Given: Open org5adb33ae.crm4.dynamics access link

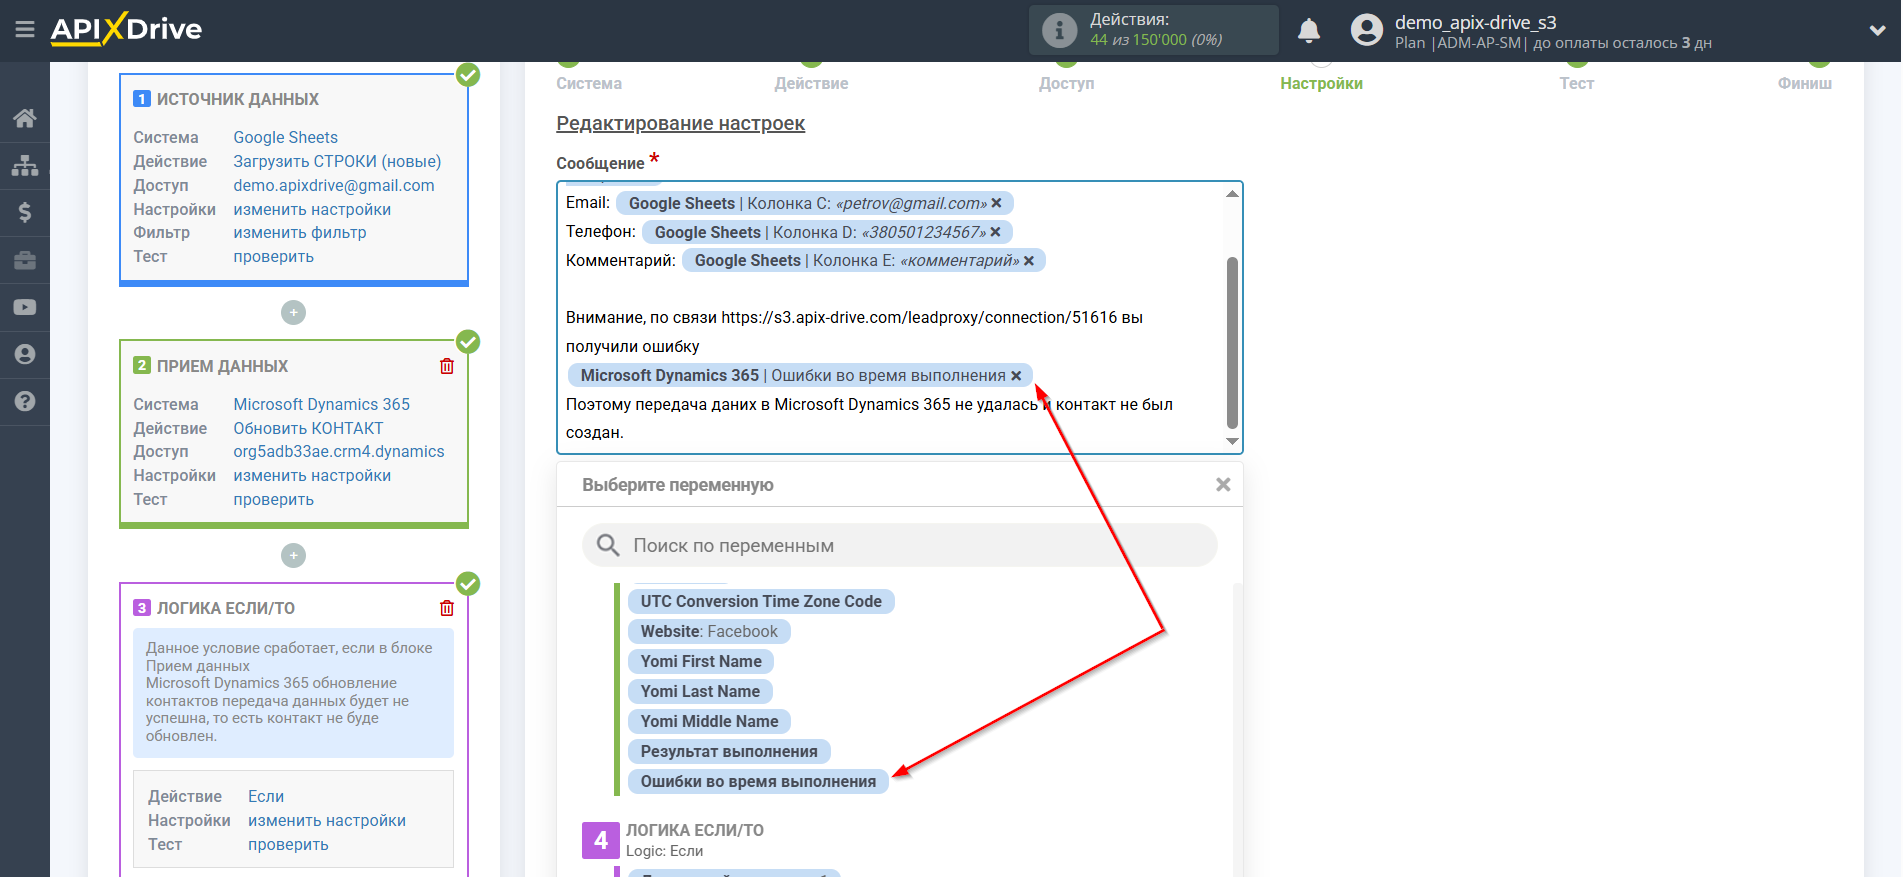Looking at the screenshot, I should tap(339, 451).
